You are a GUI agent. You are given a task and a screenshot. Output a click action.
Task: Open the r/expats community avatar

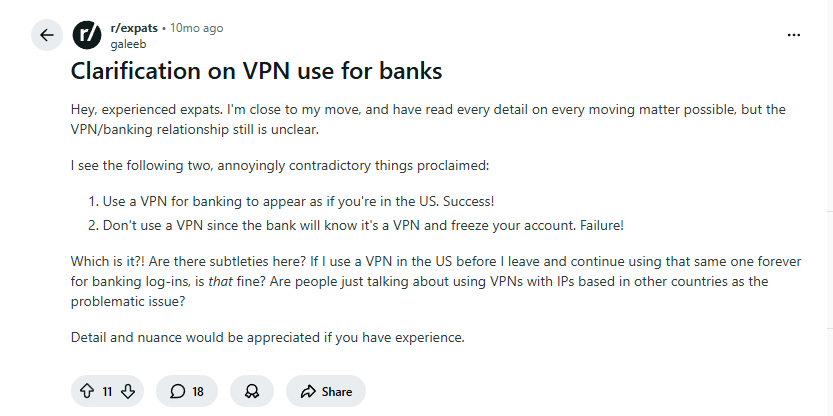pyautogui.click(x=87, y=36)
